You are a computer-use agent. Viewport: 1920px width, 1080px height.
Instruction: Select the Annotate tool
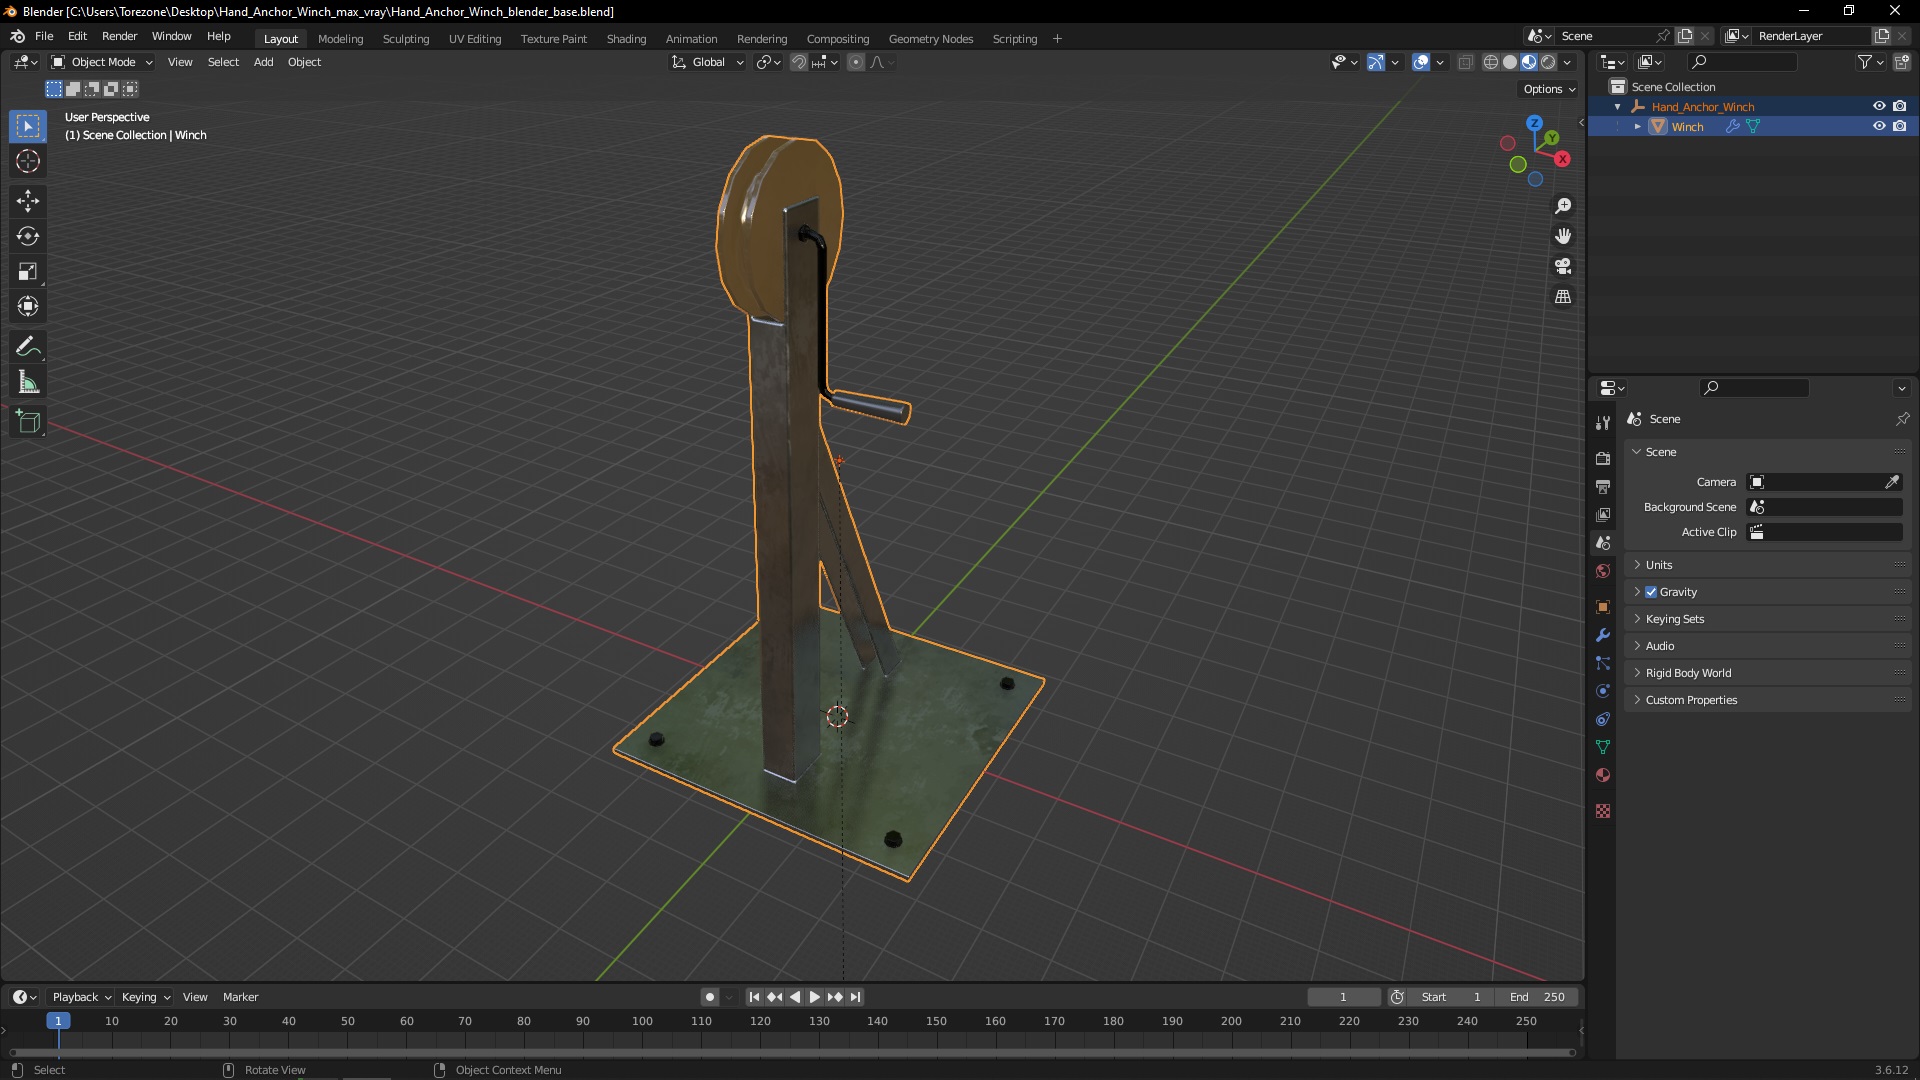28,347
